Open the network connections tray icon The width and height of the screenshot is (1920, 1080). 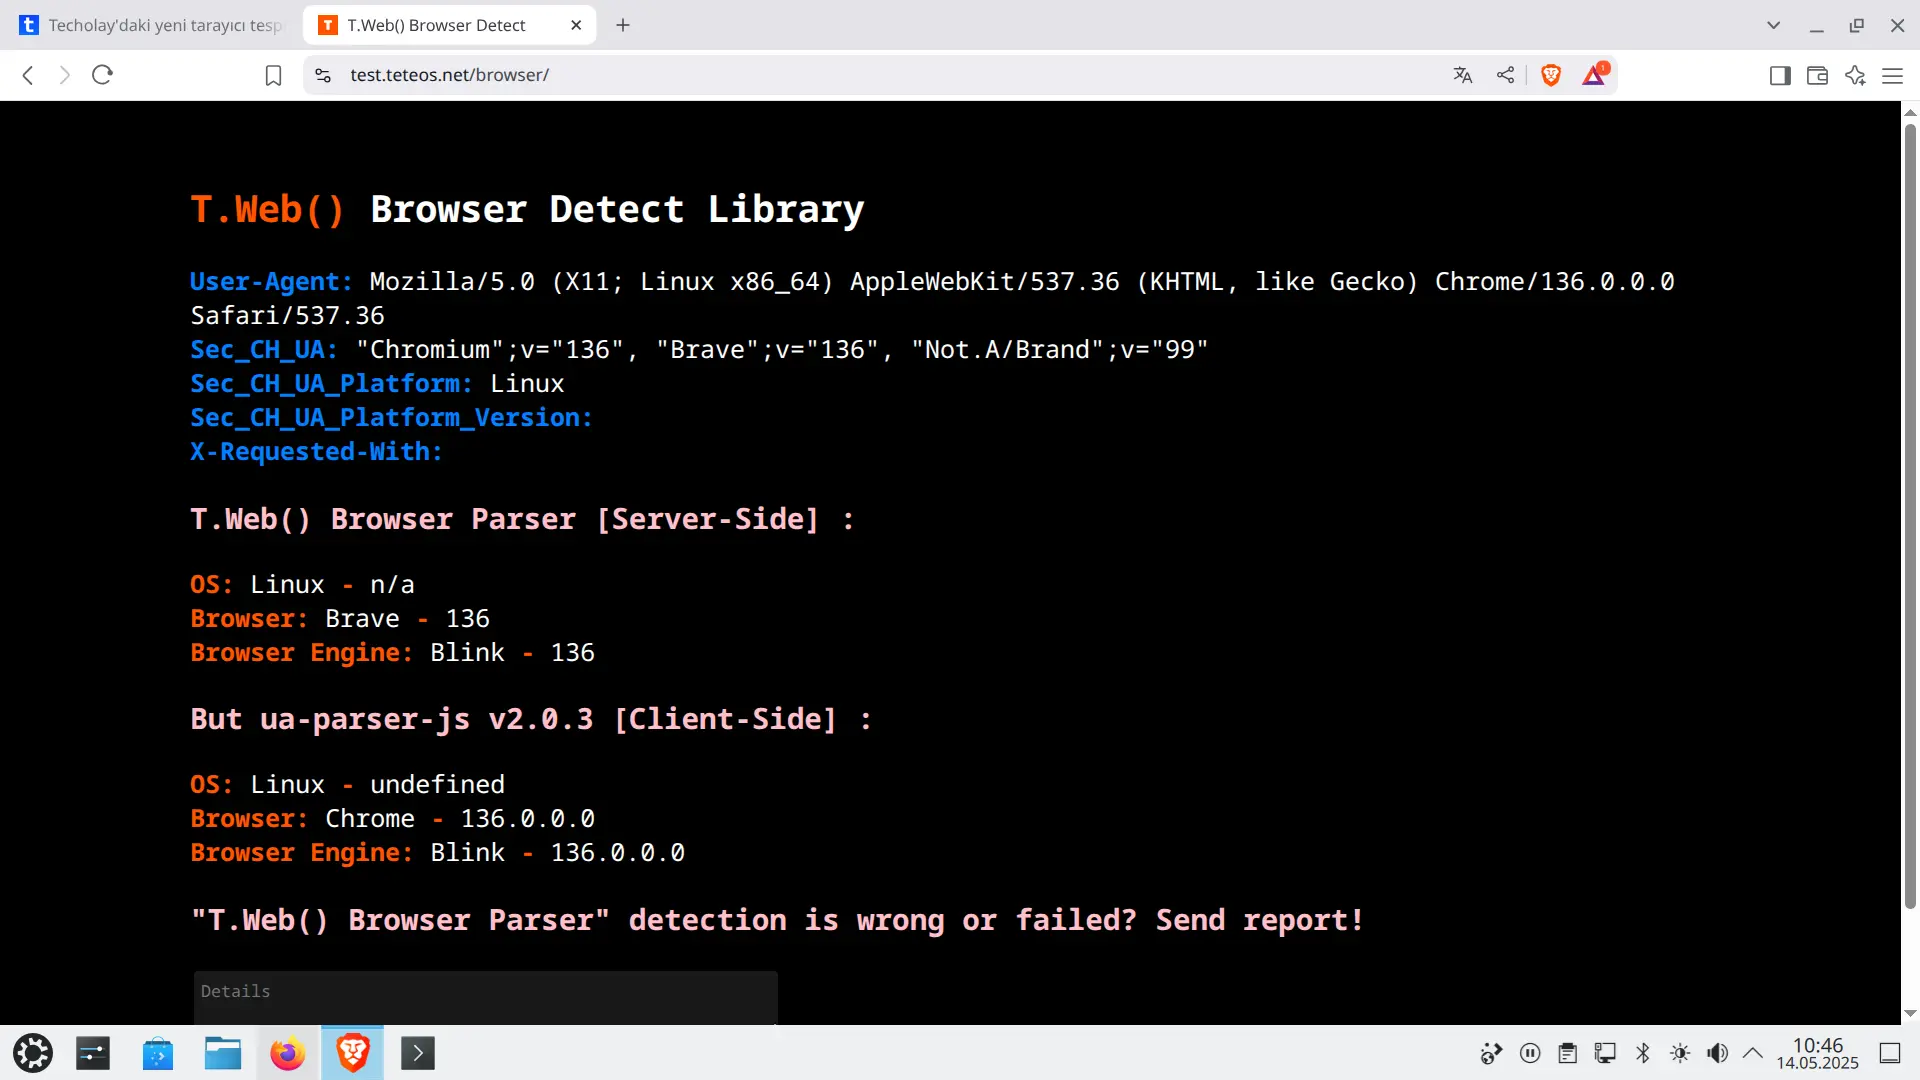point(1605,1053)
